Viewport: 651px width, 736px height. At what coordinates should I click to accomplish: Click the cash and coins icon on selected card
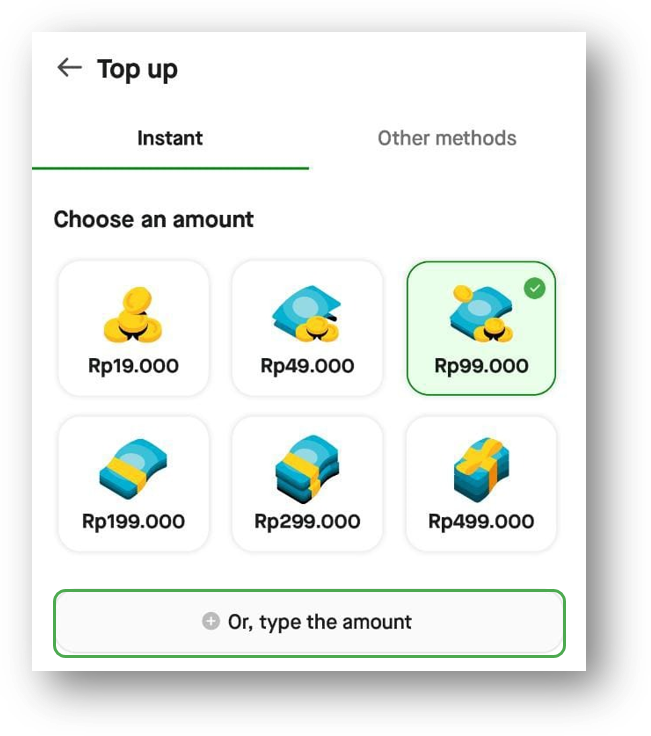click(x=481, y=314)
